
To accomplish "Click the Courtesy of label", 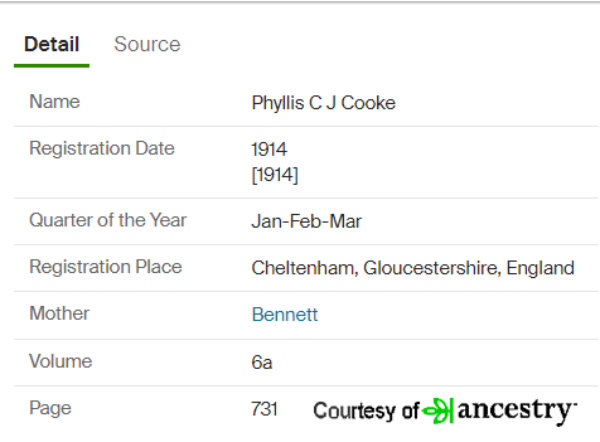I will 366,411.
